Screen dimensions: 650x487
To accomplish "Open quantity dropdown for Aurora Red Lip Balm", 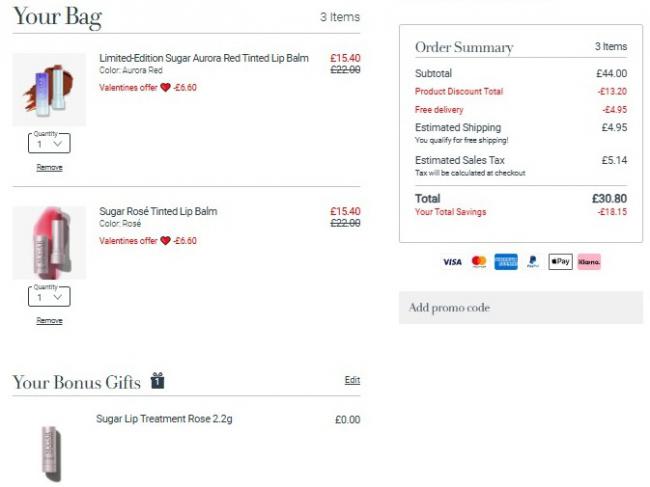I will coord(49,143).
